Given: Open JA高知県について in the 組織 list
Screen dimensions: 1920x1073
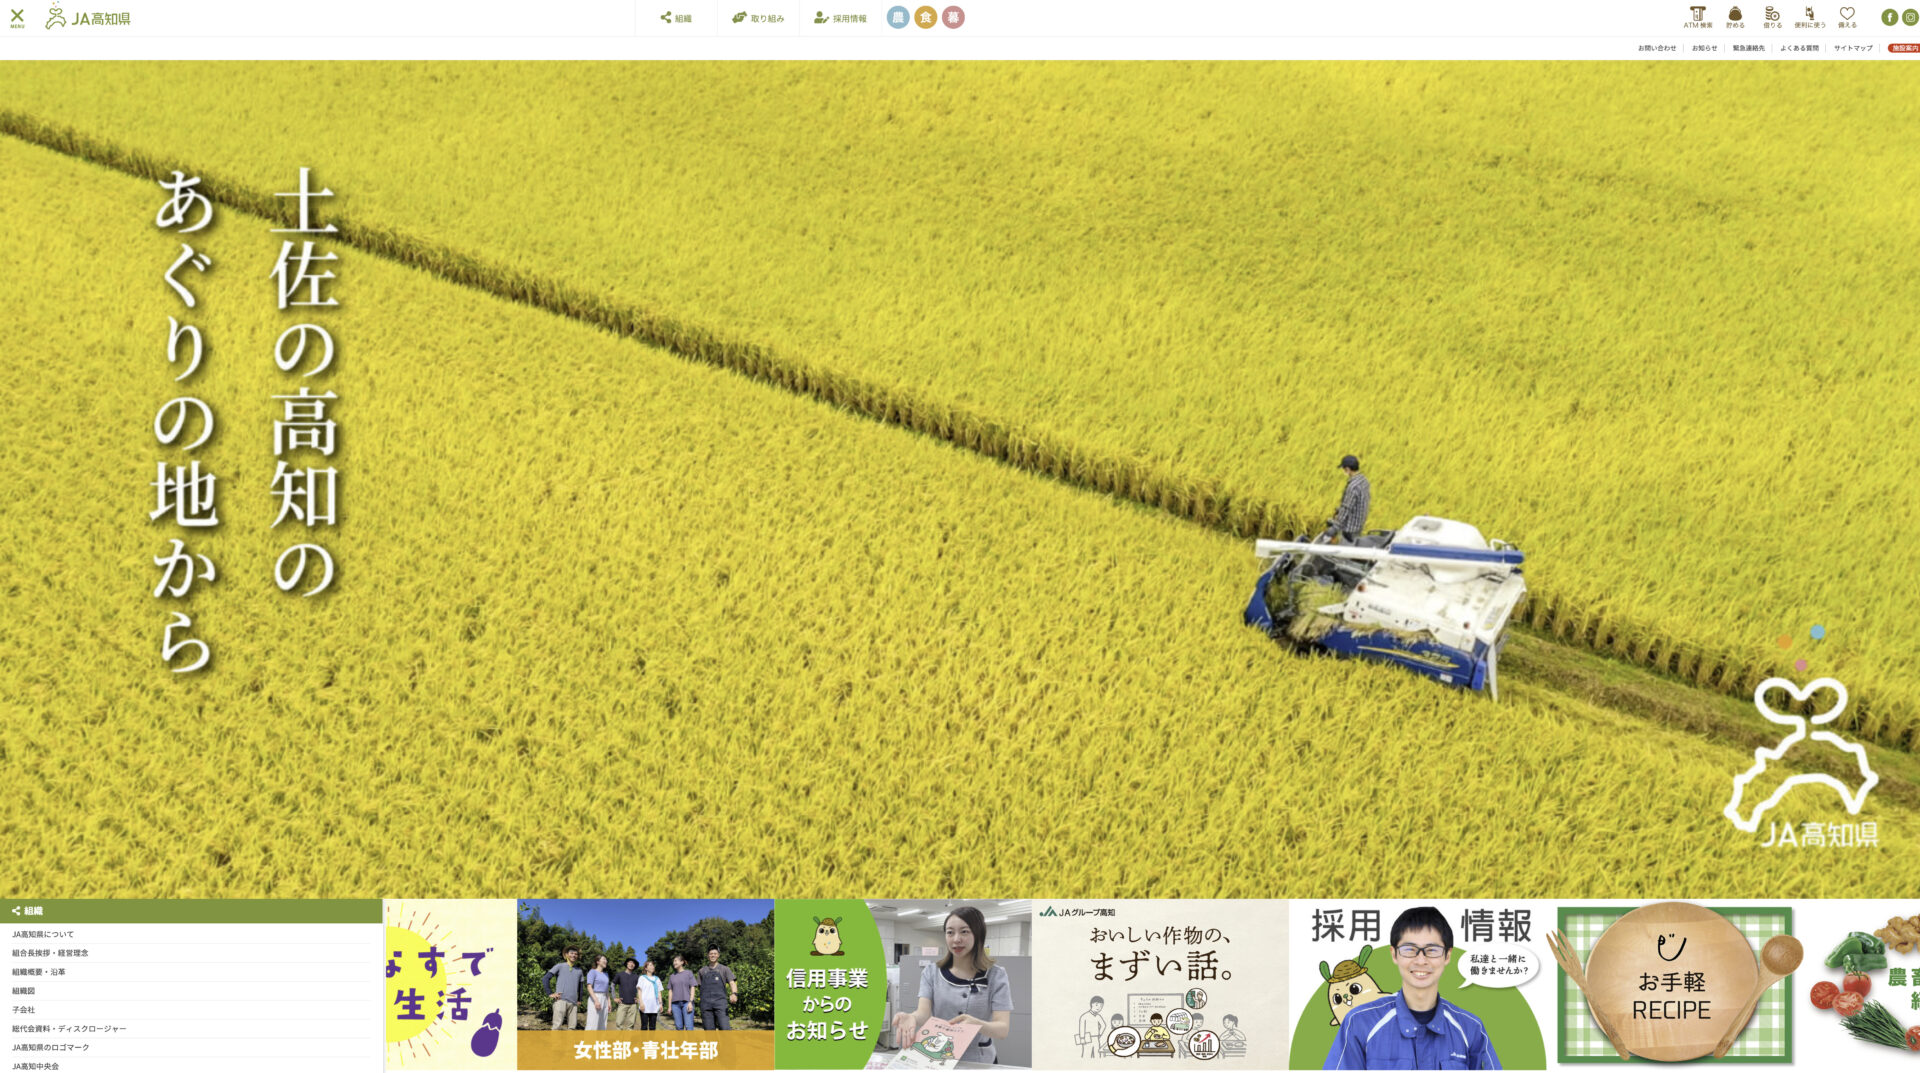Looking at the screenshot, I should 43,934.
